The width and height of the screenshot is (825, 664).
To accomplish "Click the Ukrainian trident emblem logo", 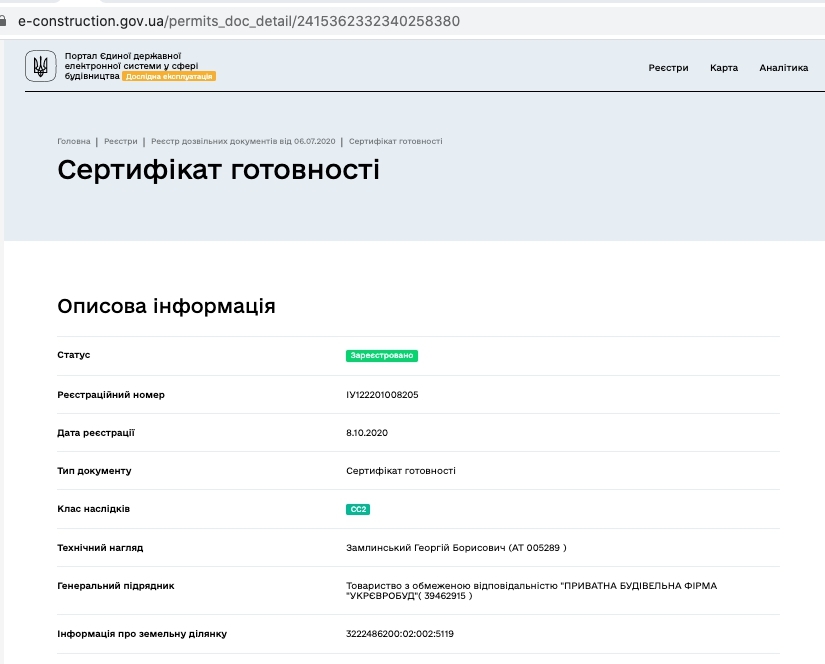I will coord(41,66).
